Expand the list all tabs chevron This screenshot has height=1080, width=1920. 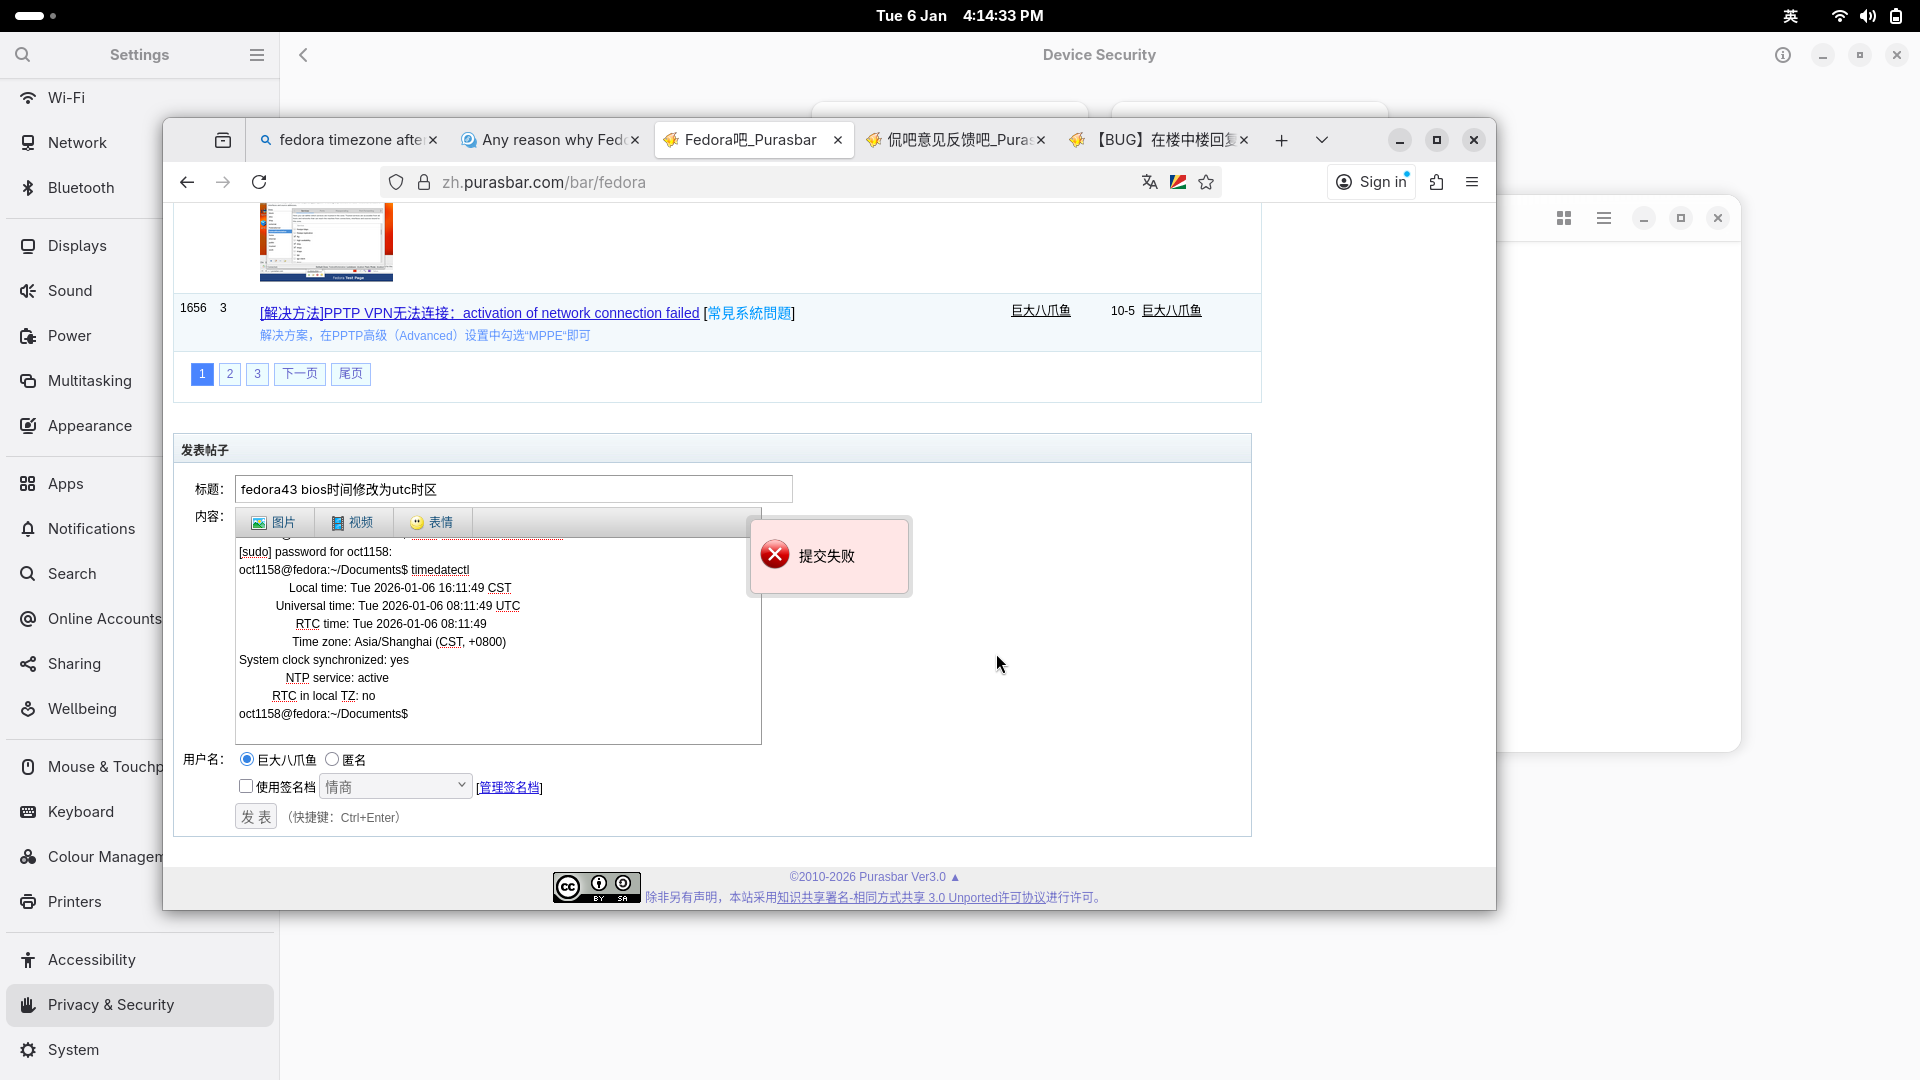pos(1322,140)
